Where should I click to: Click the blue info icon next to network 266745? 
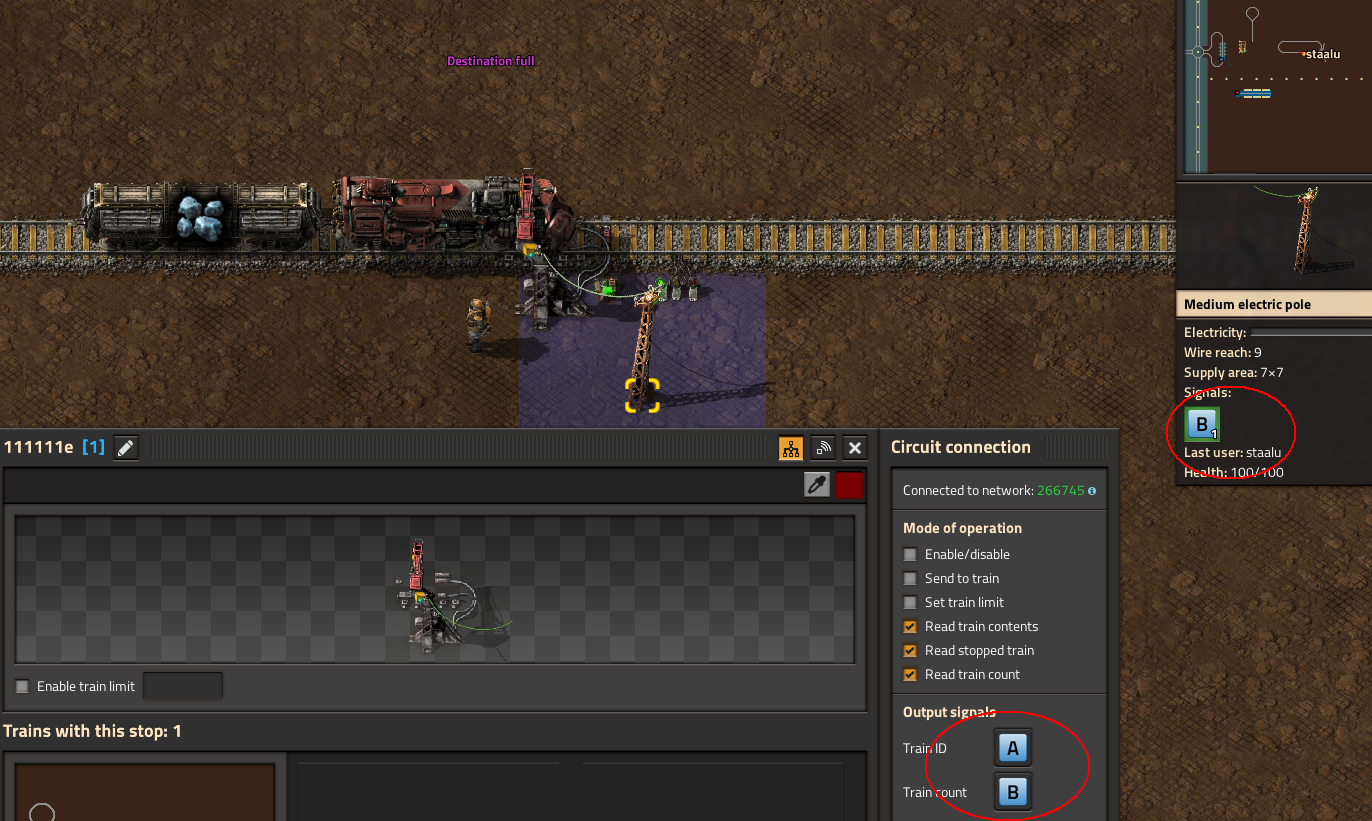(x=1091, y=491)
